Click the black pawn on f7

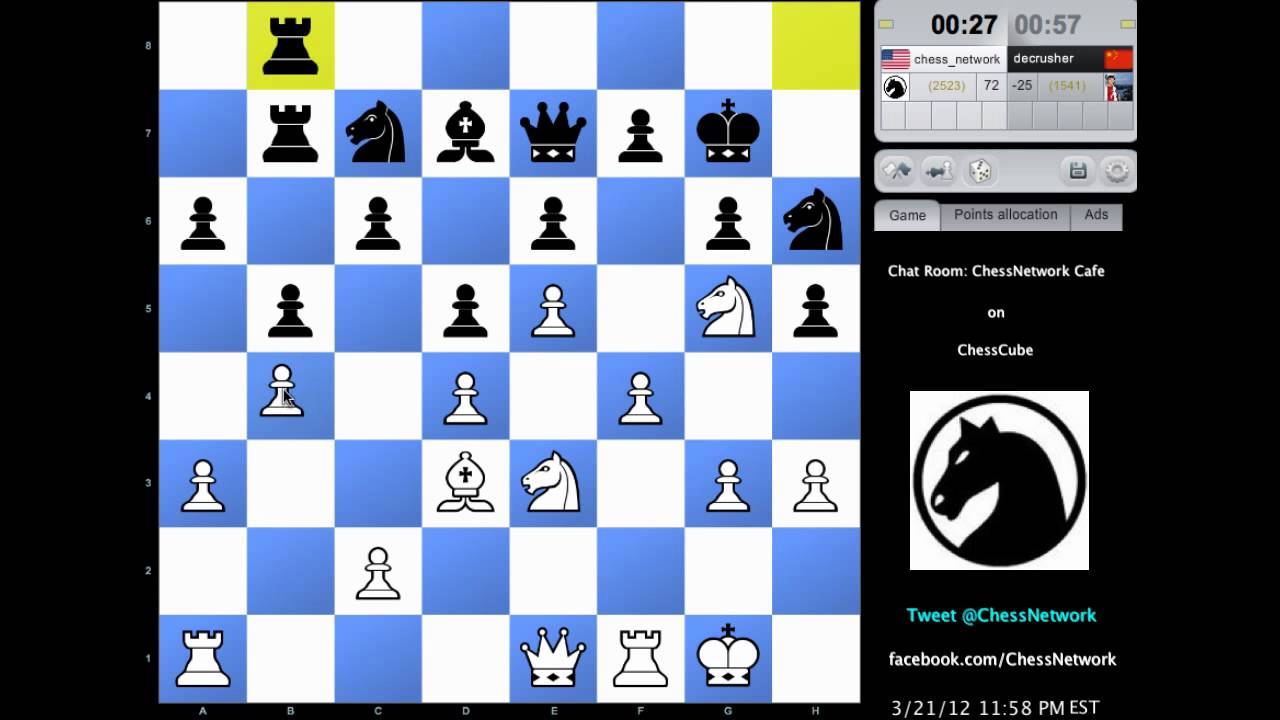(640, 137)
